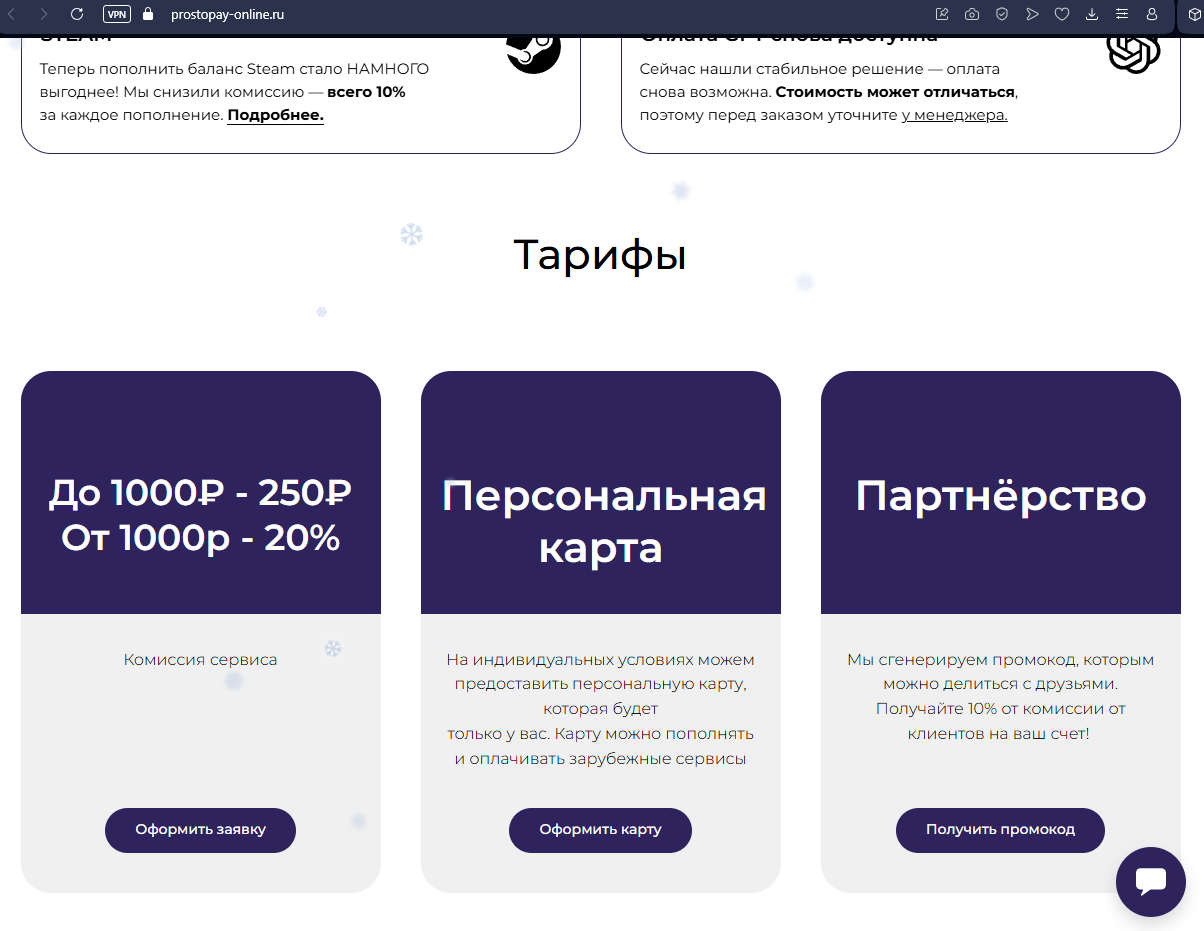Take a screenshot using the camera icon
1204x931 pixels.
(971, 14)
